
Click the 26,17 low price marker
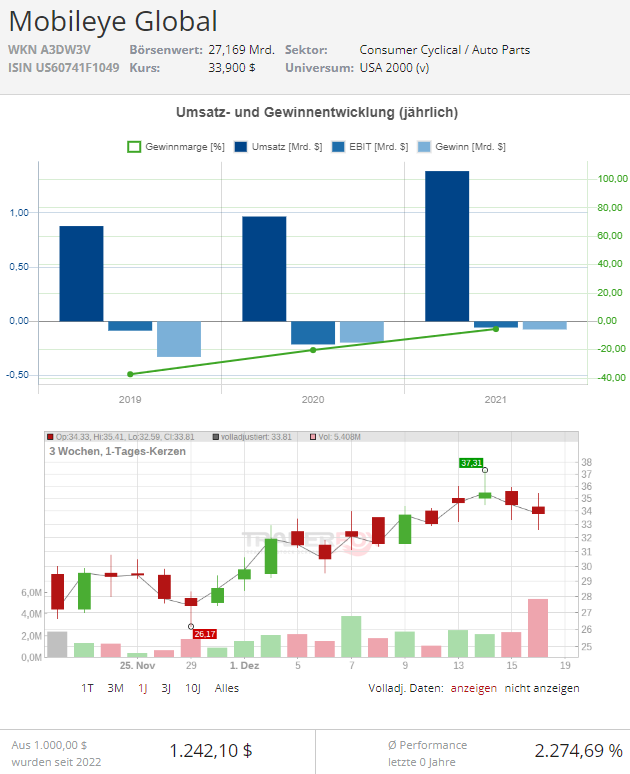click(205, 634)
